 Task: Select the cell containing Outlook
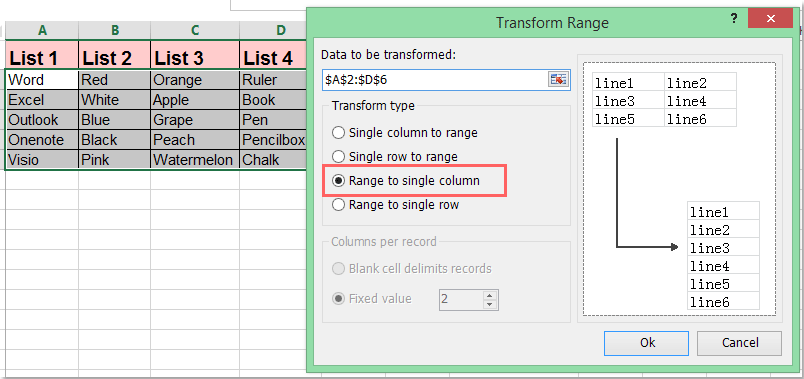pyautogui.click(x=42, y=119)
